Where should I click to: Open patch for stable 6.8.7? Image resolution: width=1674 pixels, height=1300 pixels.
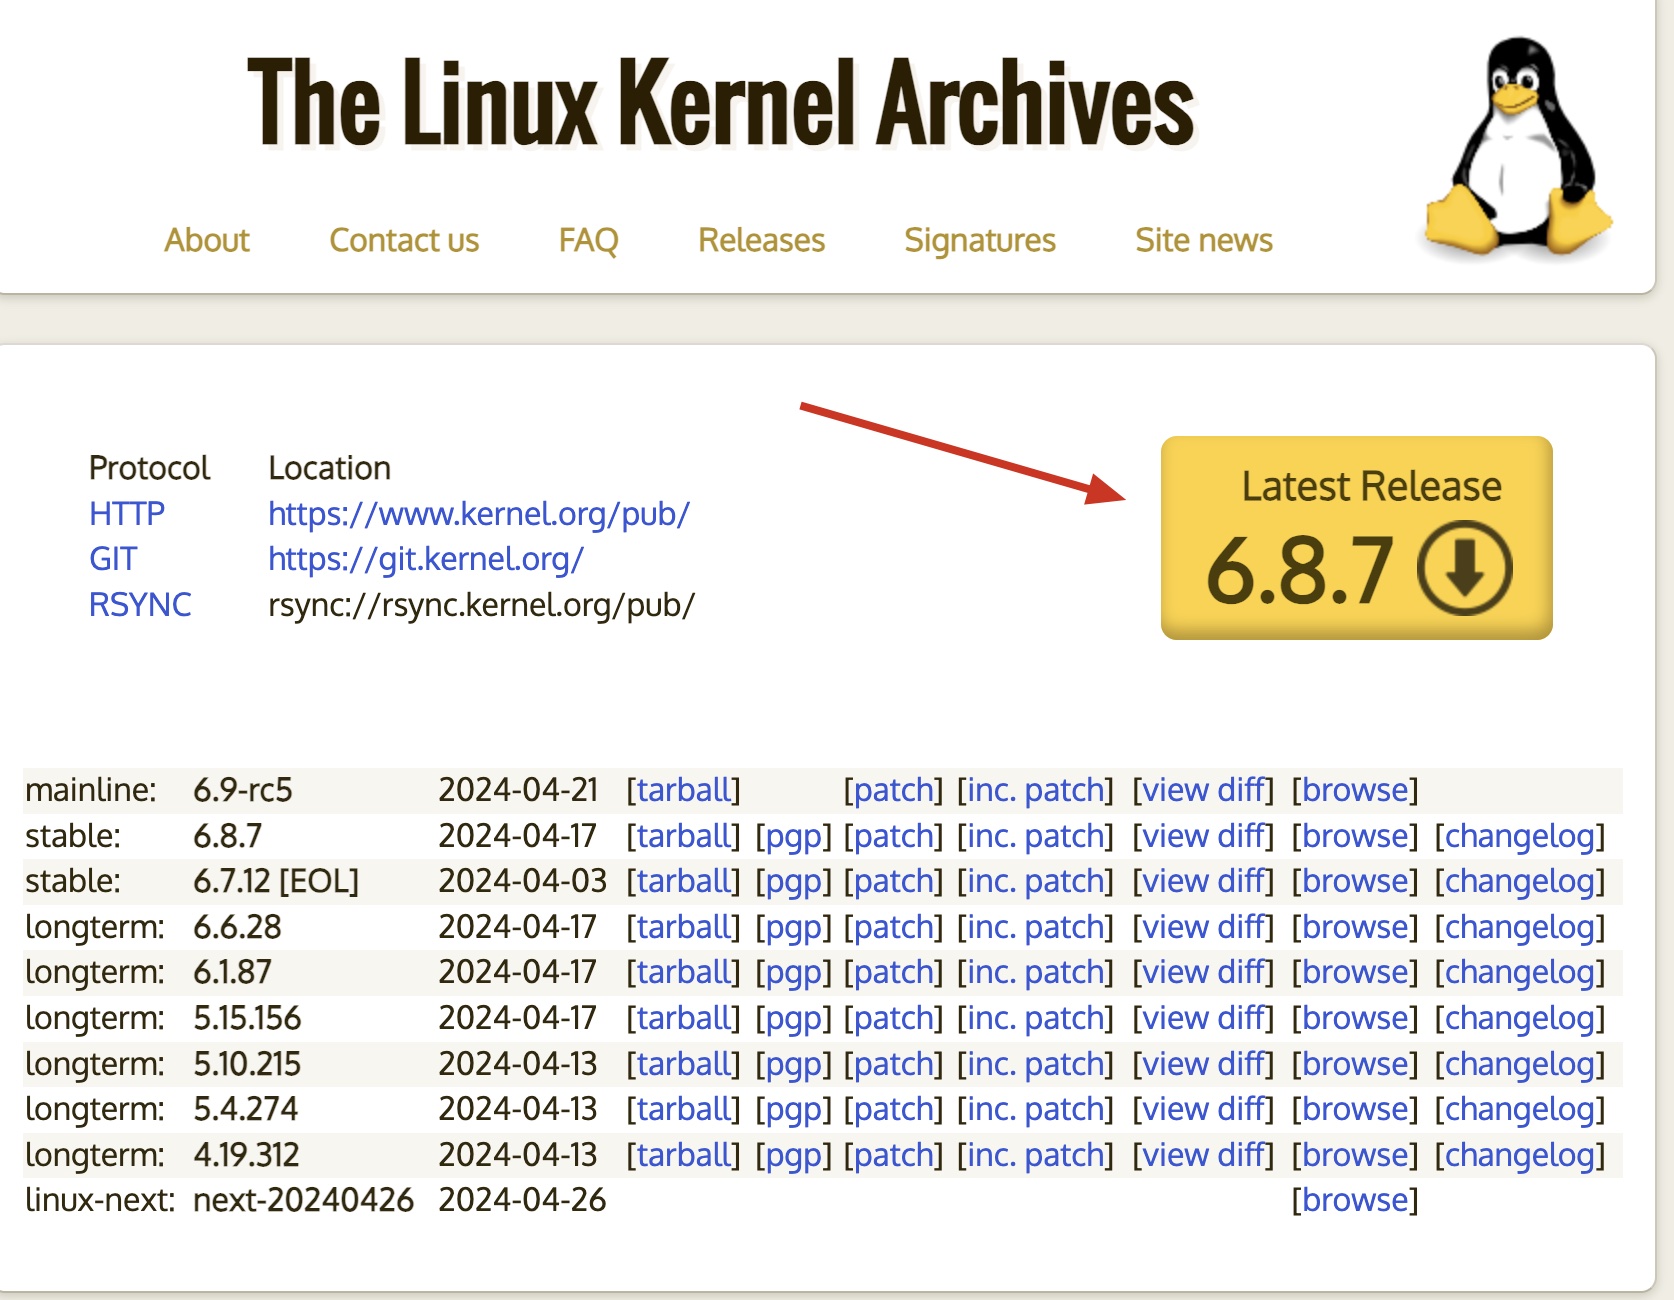click(x=893, y=836)
